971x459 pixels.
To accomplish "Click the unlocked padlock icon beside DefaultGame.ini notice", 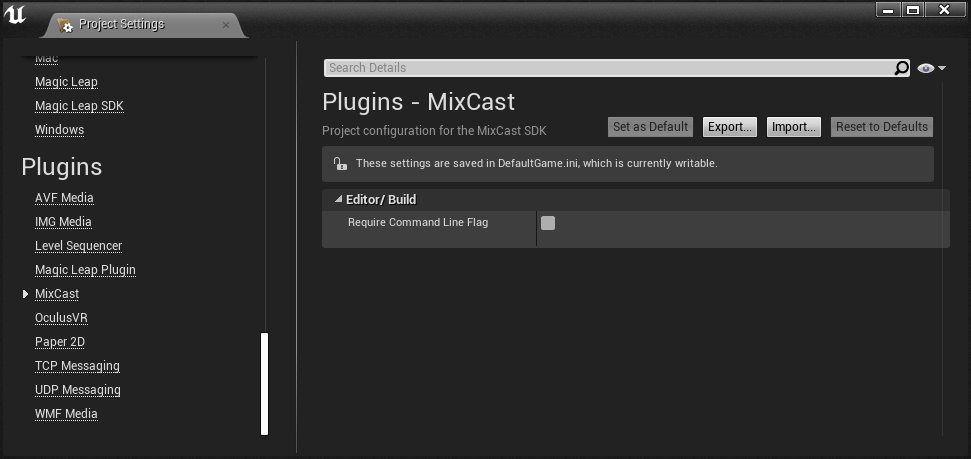I will [339, 164].
